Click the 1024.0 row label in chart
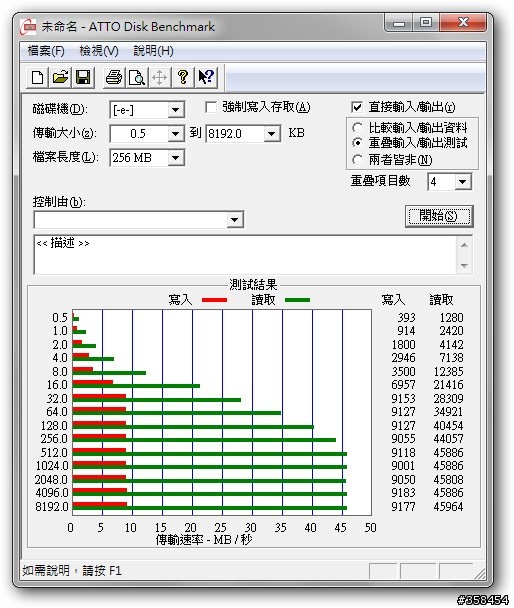The height and width of the screenshot is (608, 514). click(52, 466)
